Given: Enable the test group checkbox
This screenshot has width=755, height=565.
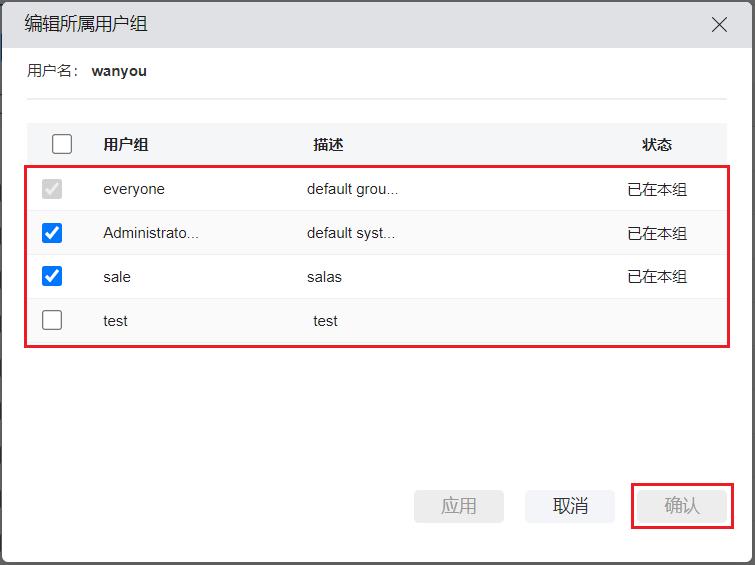Looking at the screenshot, I should [52, 320].
